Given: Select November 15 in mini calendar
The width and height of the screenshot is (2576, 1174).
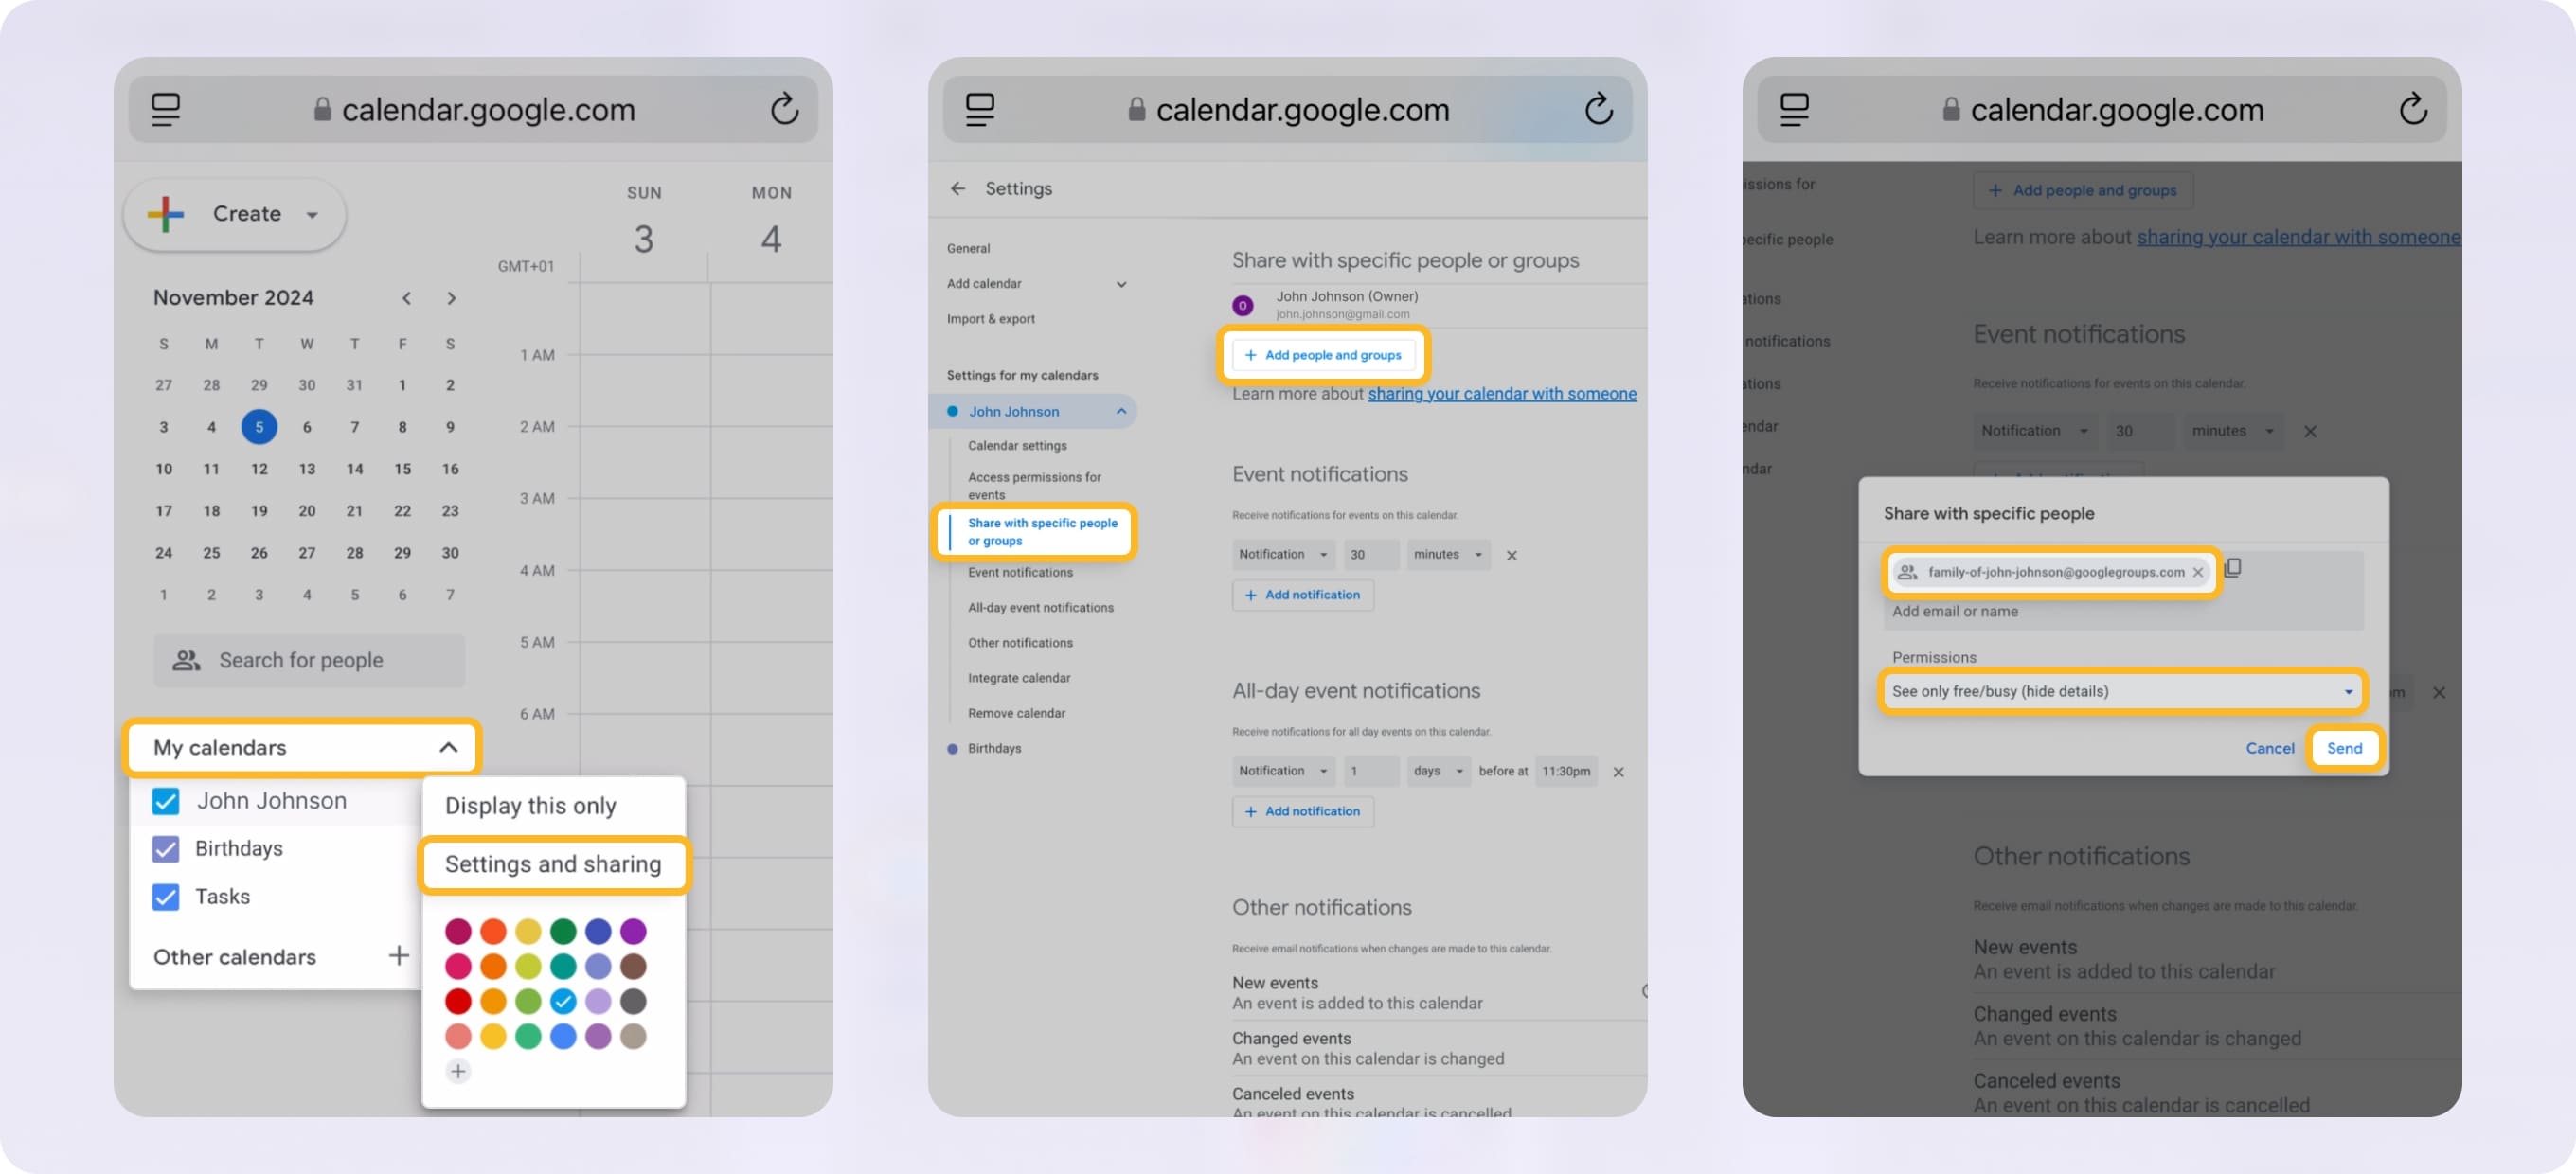Looking at the screenshot, I should [402, 469].
